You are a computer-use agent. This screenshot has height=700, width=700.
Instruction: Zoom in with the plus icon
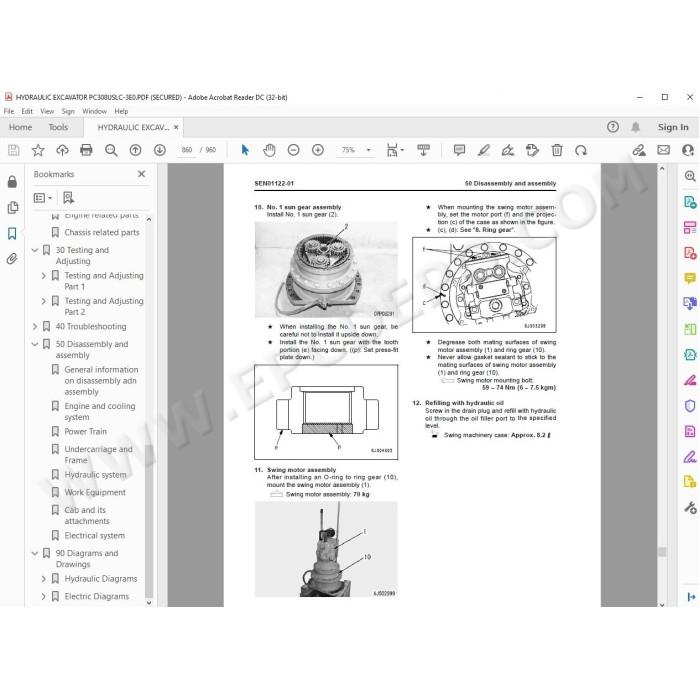point(318,150)
